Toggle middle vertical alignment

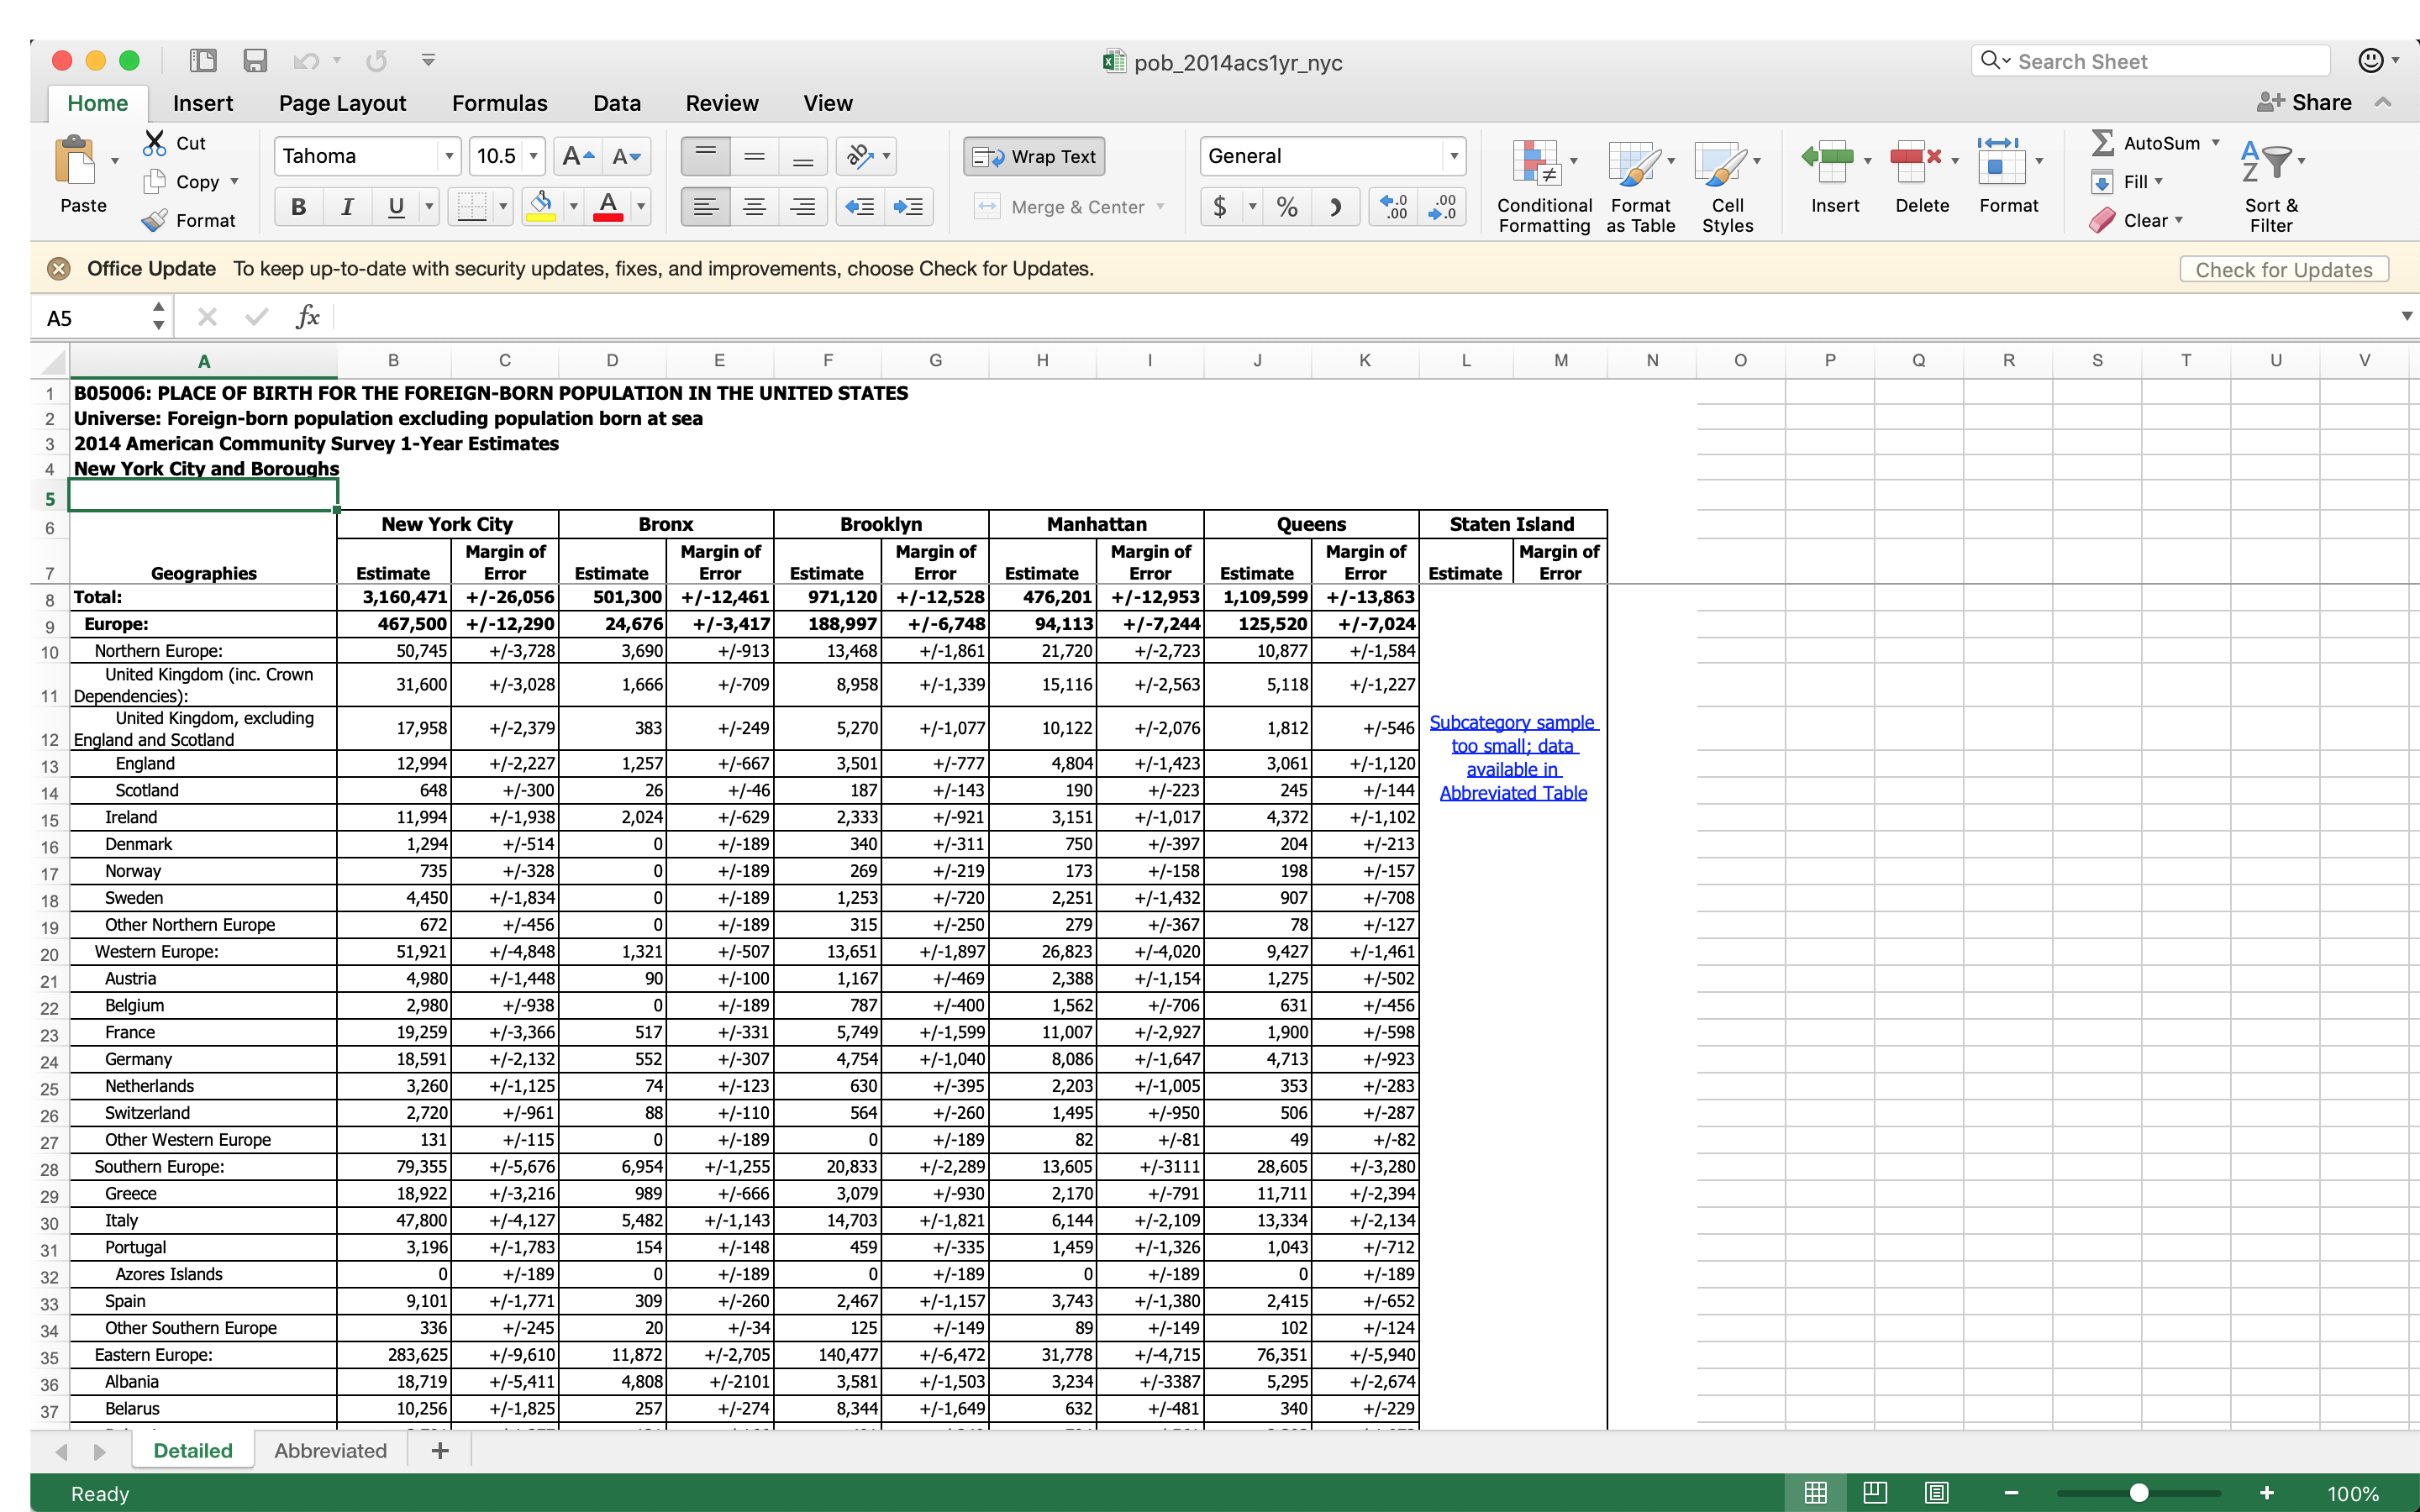click(754, 156)
